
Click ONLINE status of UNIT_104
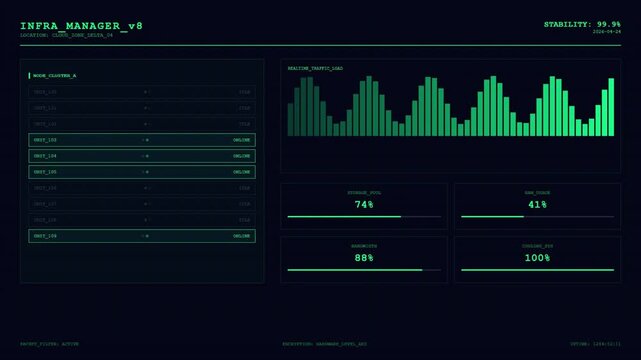click(242, 156)
